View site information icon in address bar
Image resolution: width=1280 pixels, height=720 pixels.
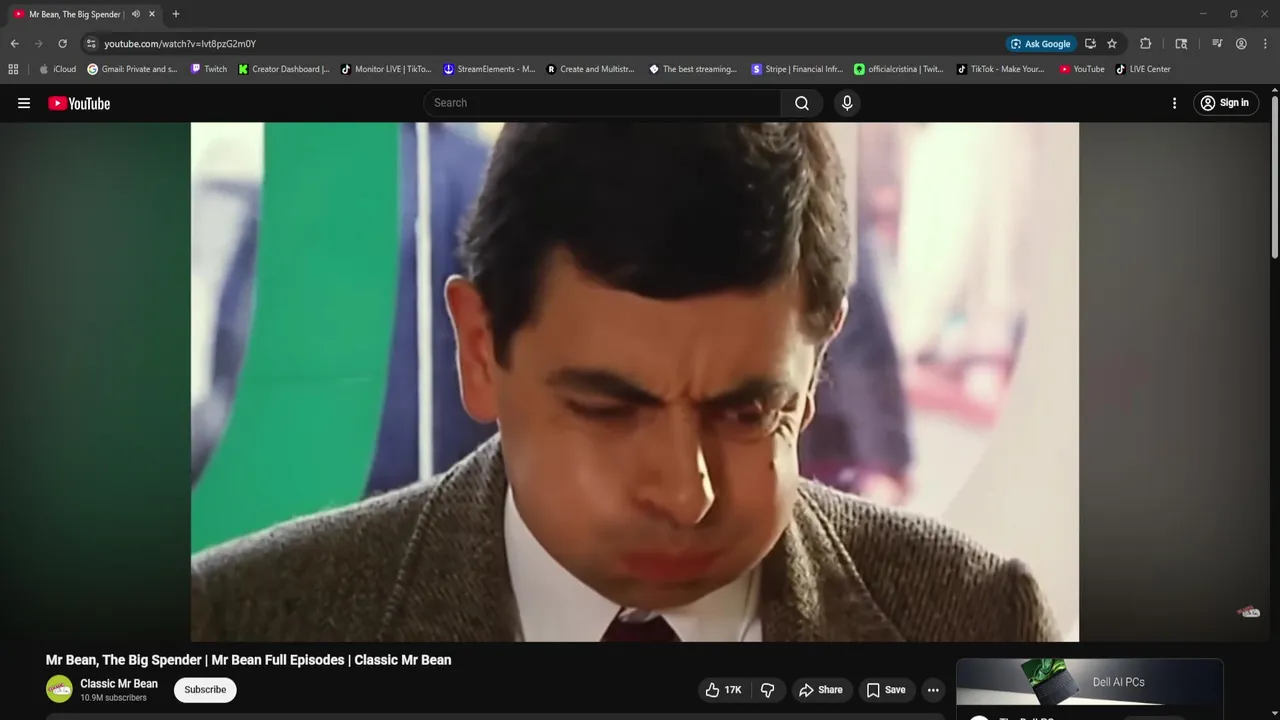[91, 44]
